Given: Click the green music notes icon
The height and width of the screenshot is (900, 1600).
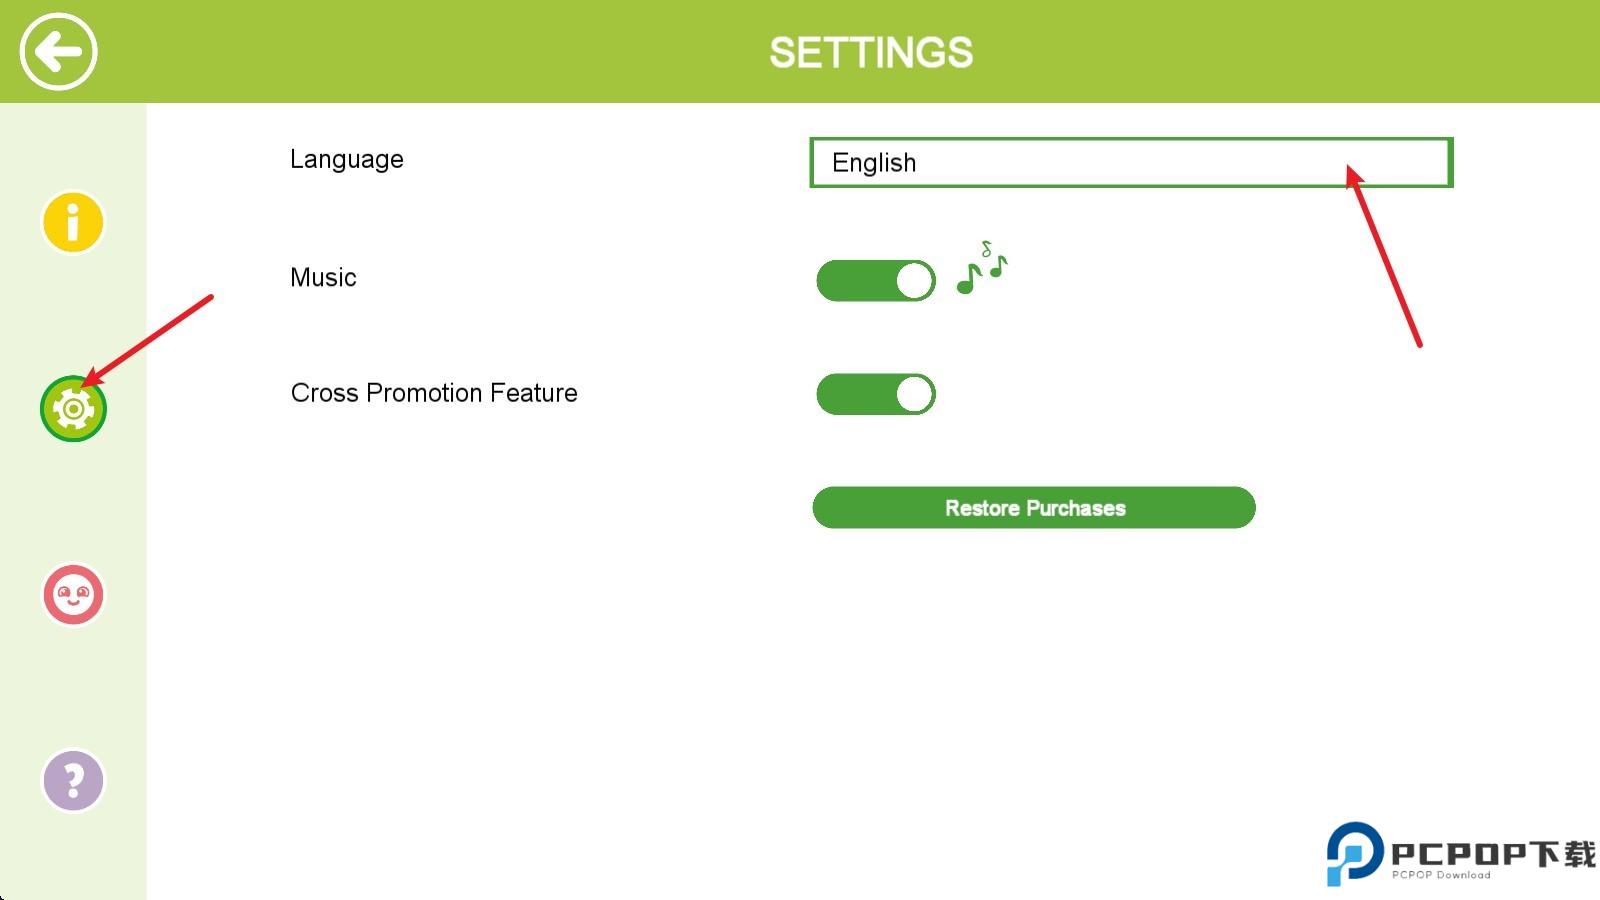Looking at the screenshot, I should (981, 270).
